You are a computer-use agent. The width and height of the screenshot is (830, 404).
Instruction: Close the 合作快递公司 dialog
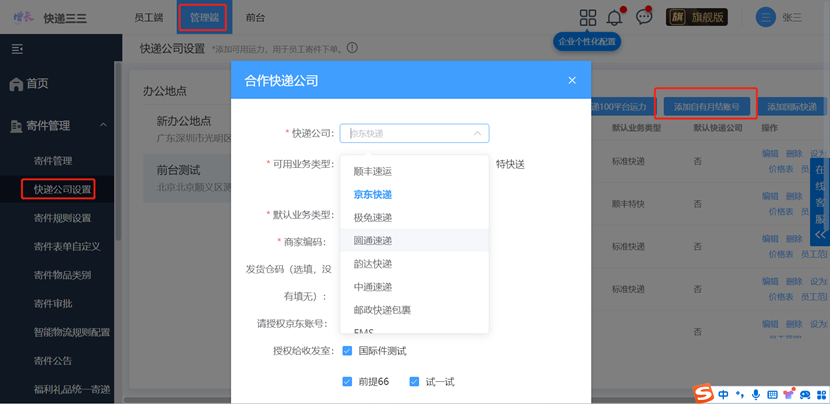coord(572,80)
